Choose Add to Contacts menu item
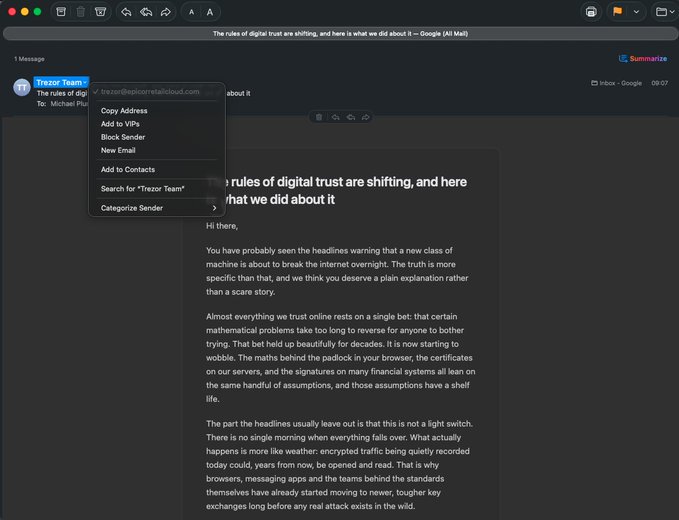The width and height of the screenshot is (679, 520). [128, 170]
